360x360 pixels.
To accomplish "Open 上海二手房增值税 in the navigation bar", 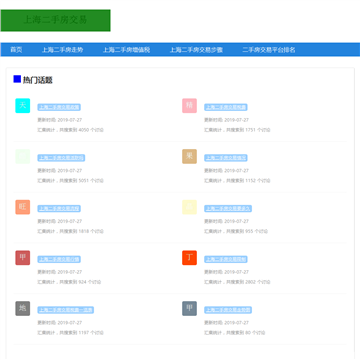I will click(x=126, y=50).
